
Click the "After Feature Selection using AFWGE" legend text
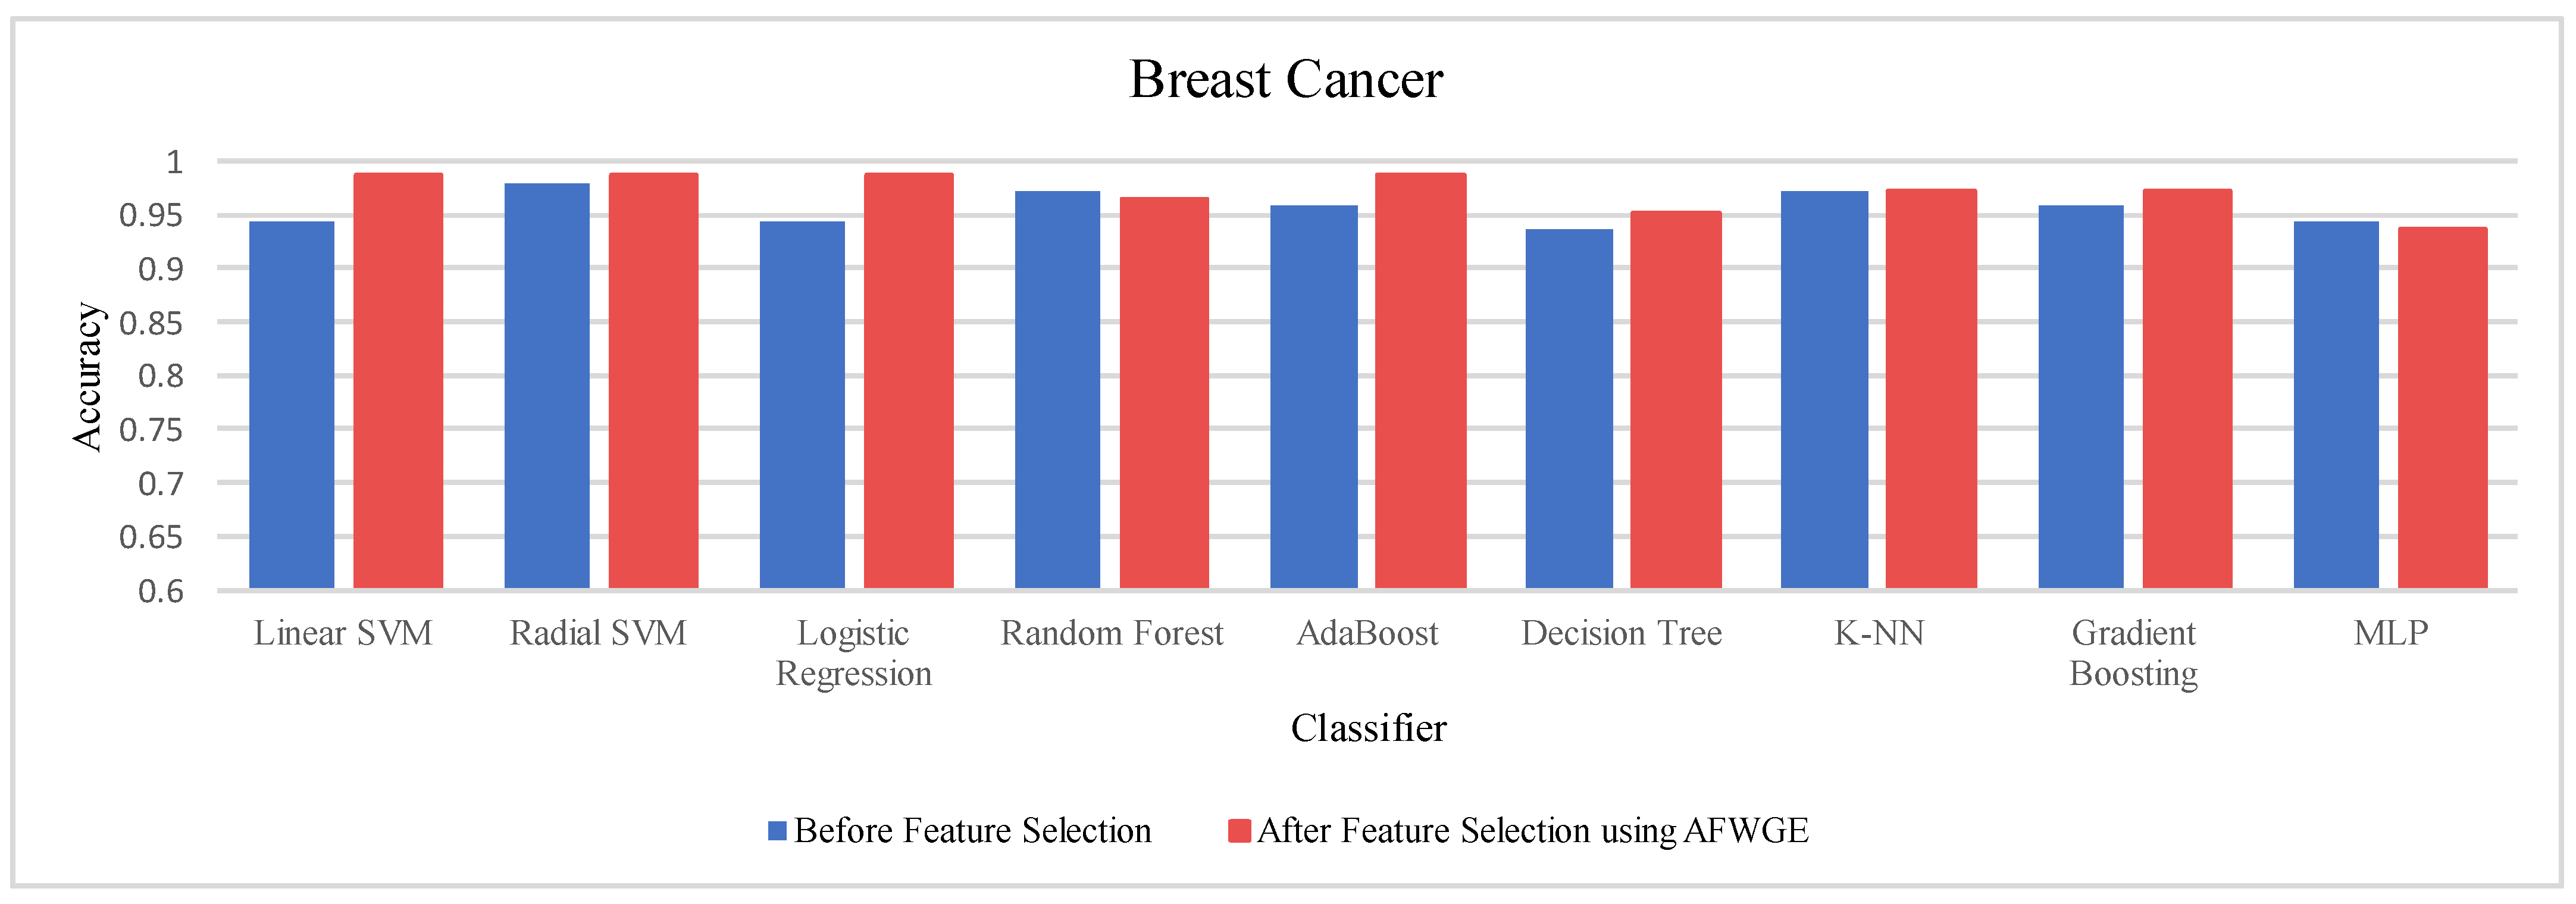coord(1532,830)
